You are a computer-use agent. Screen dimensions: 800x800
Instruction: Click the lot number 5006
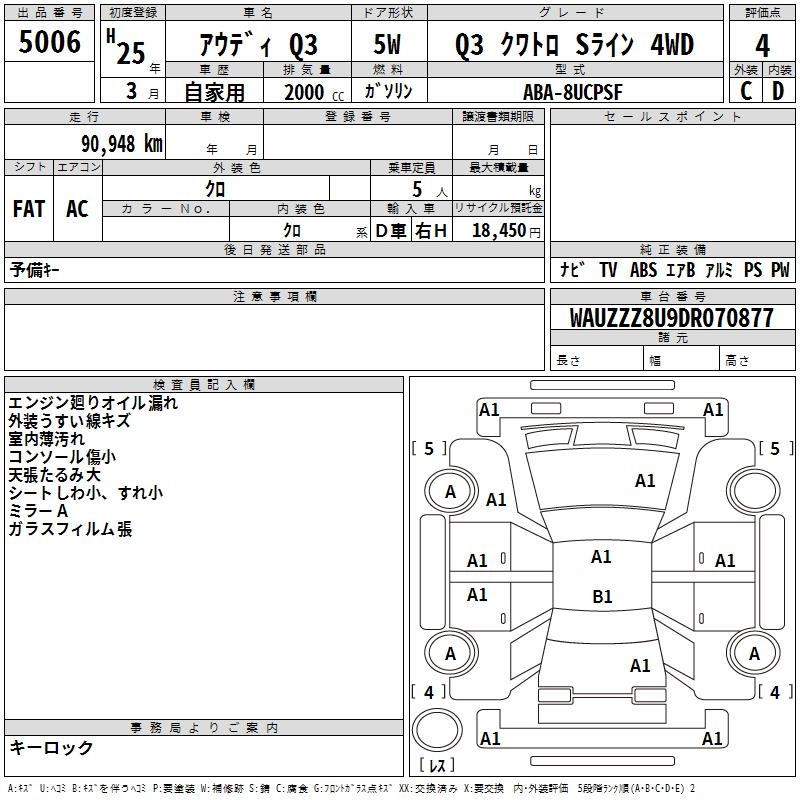(49, 42)
